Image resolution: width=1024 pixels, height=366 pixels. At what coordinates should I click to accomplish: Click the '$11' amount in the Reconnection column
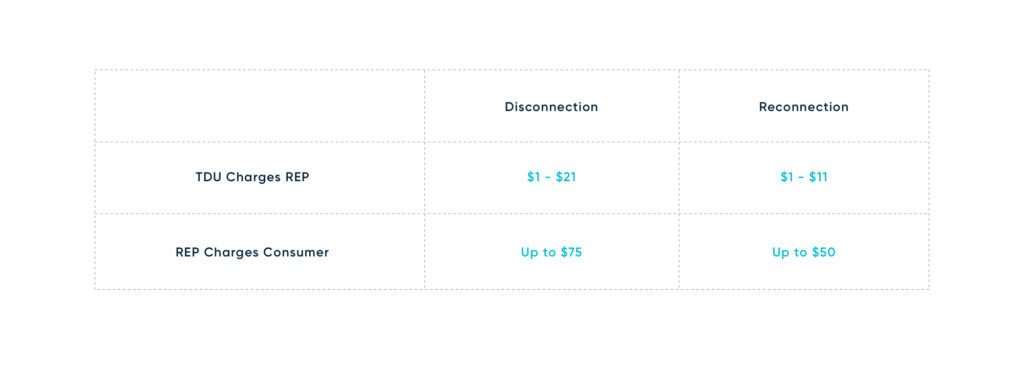818,177
